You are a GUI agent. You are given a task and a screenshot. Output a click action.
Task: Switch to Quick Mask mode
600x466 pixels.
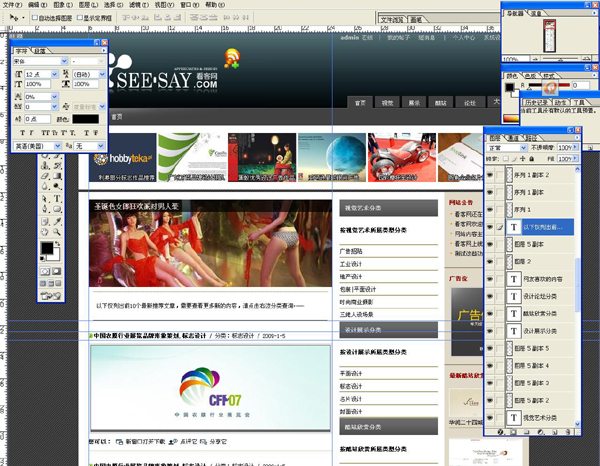pos(57,271)
